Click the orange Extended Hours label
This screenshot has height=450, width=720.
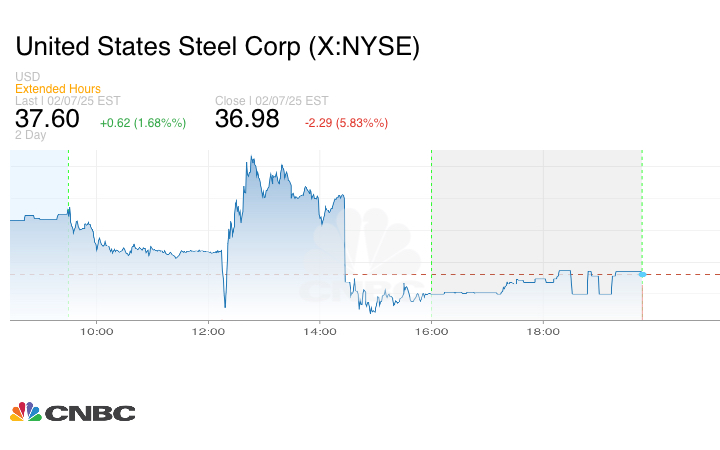[x=58, y=89]
